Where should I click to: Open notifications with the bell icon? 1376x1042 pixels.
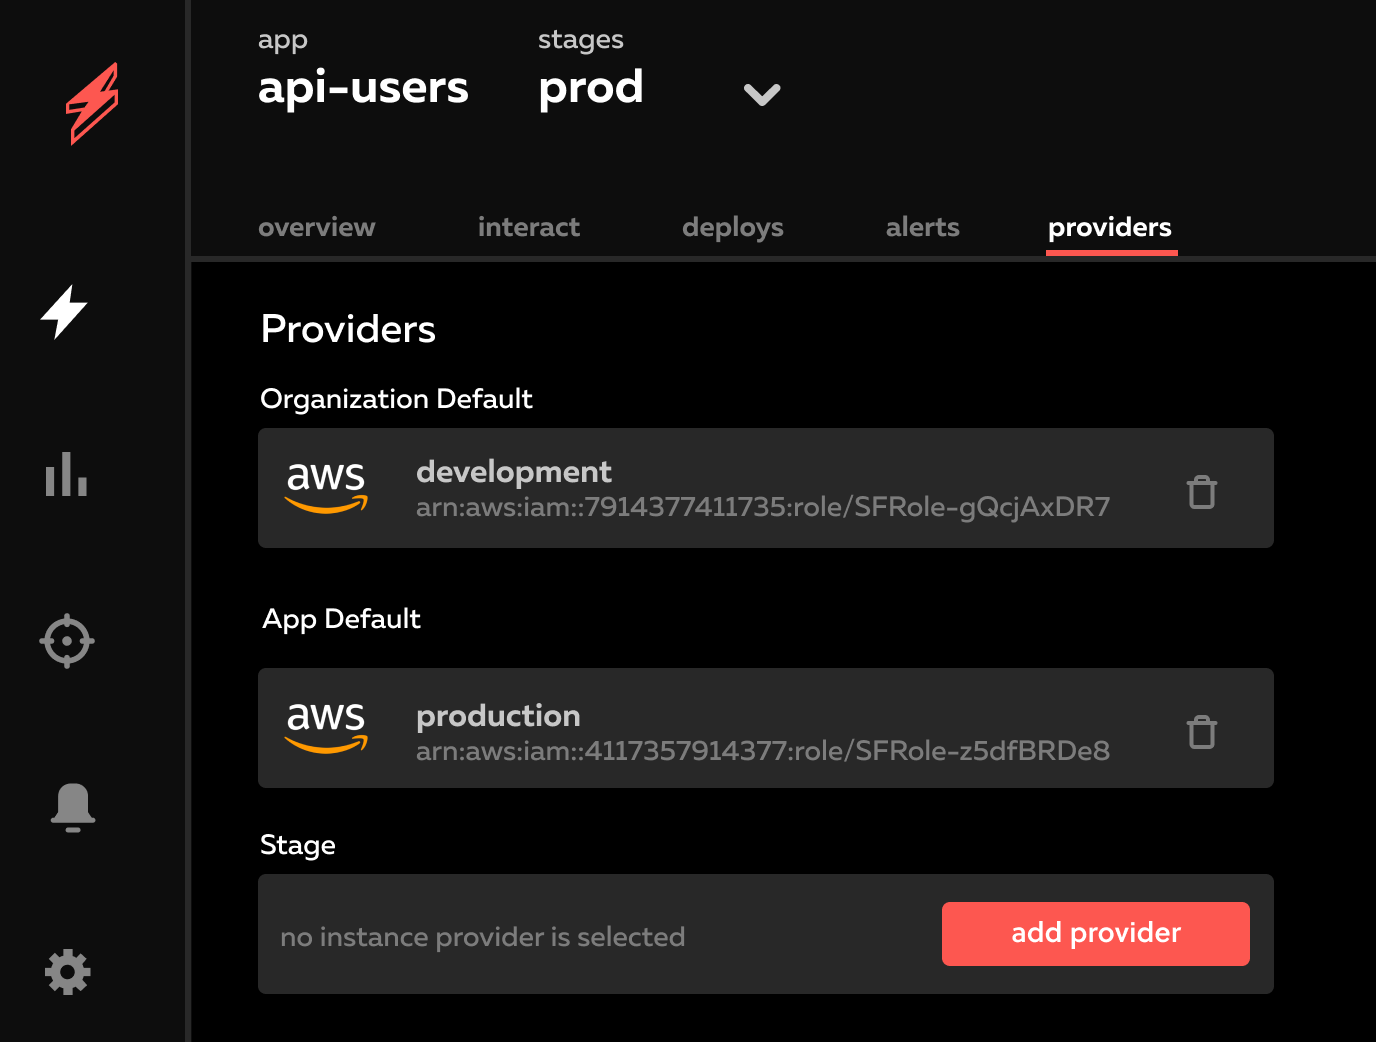pos(72,807)
